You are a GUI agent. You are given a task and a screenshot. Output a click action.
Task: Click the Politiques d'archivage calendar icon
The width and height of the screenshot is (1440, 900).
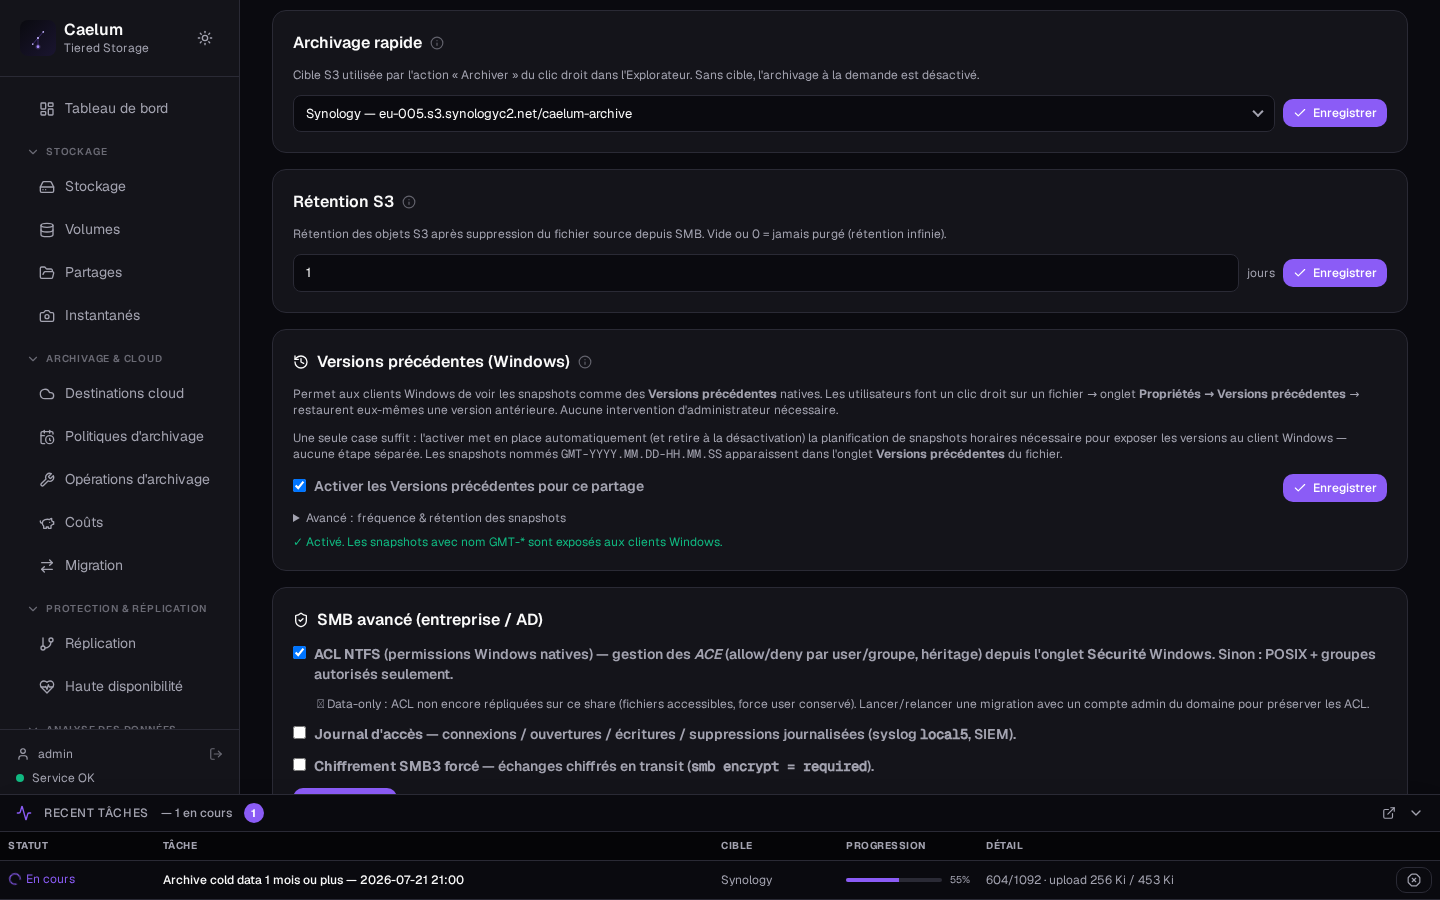pyautogui.click(x=47, y=437)
